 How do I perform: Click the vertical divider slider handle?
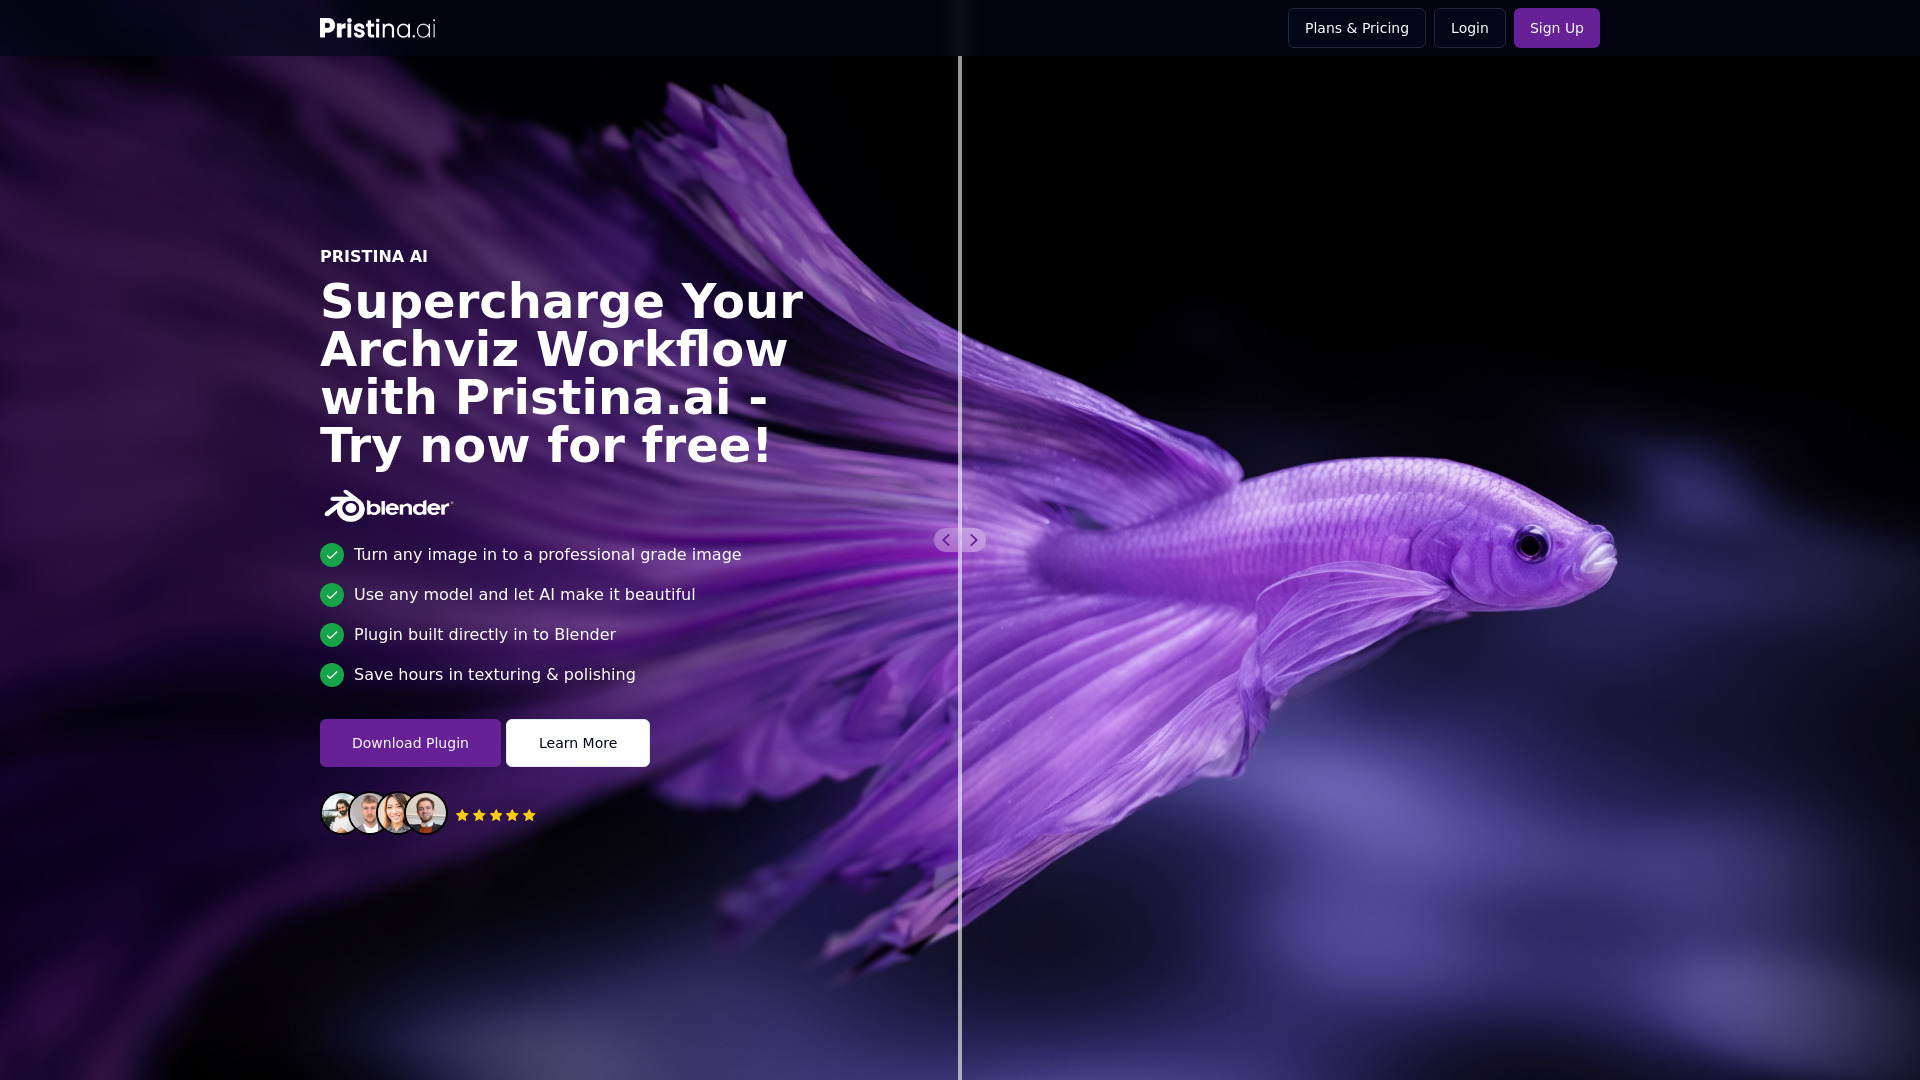click(960, 539)
